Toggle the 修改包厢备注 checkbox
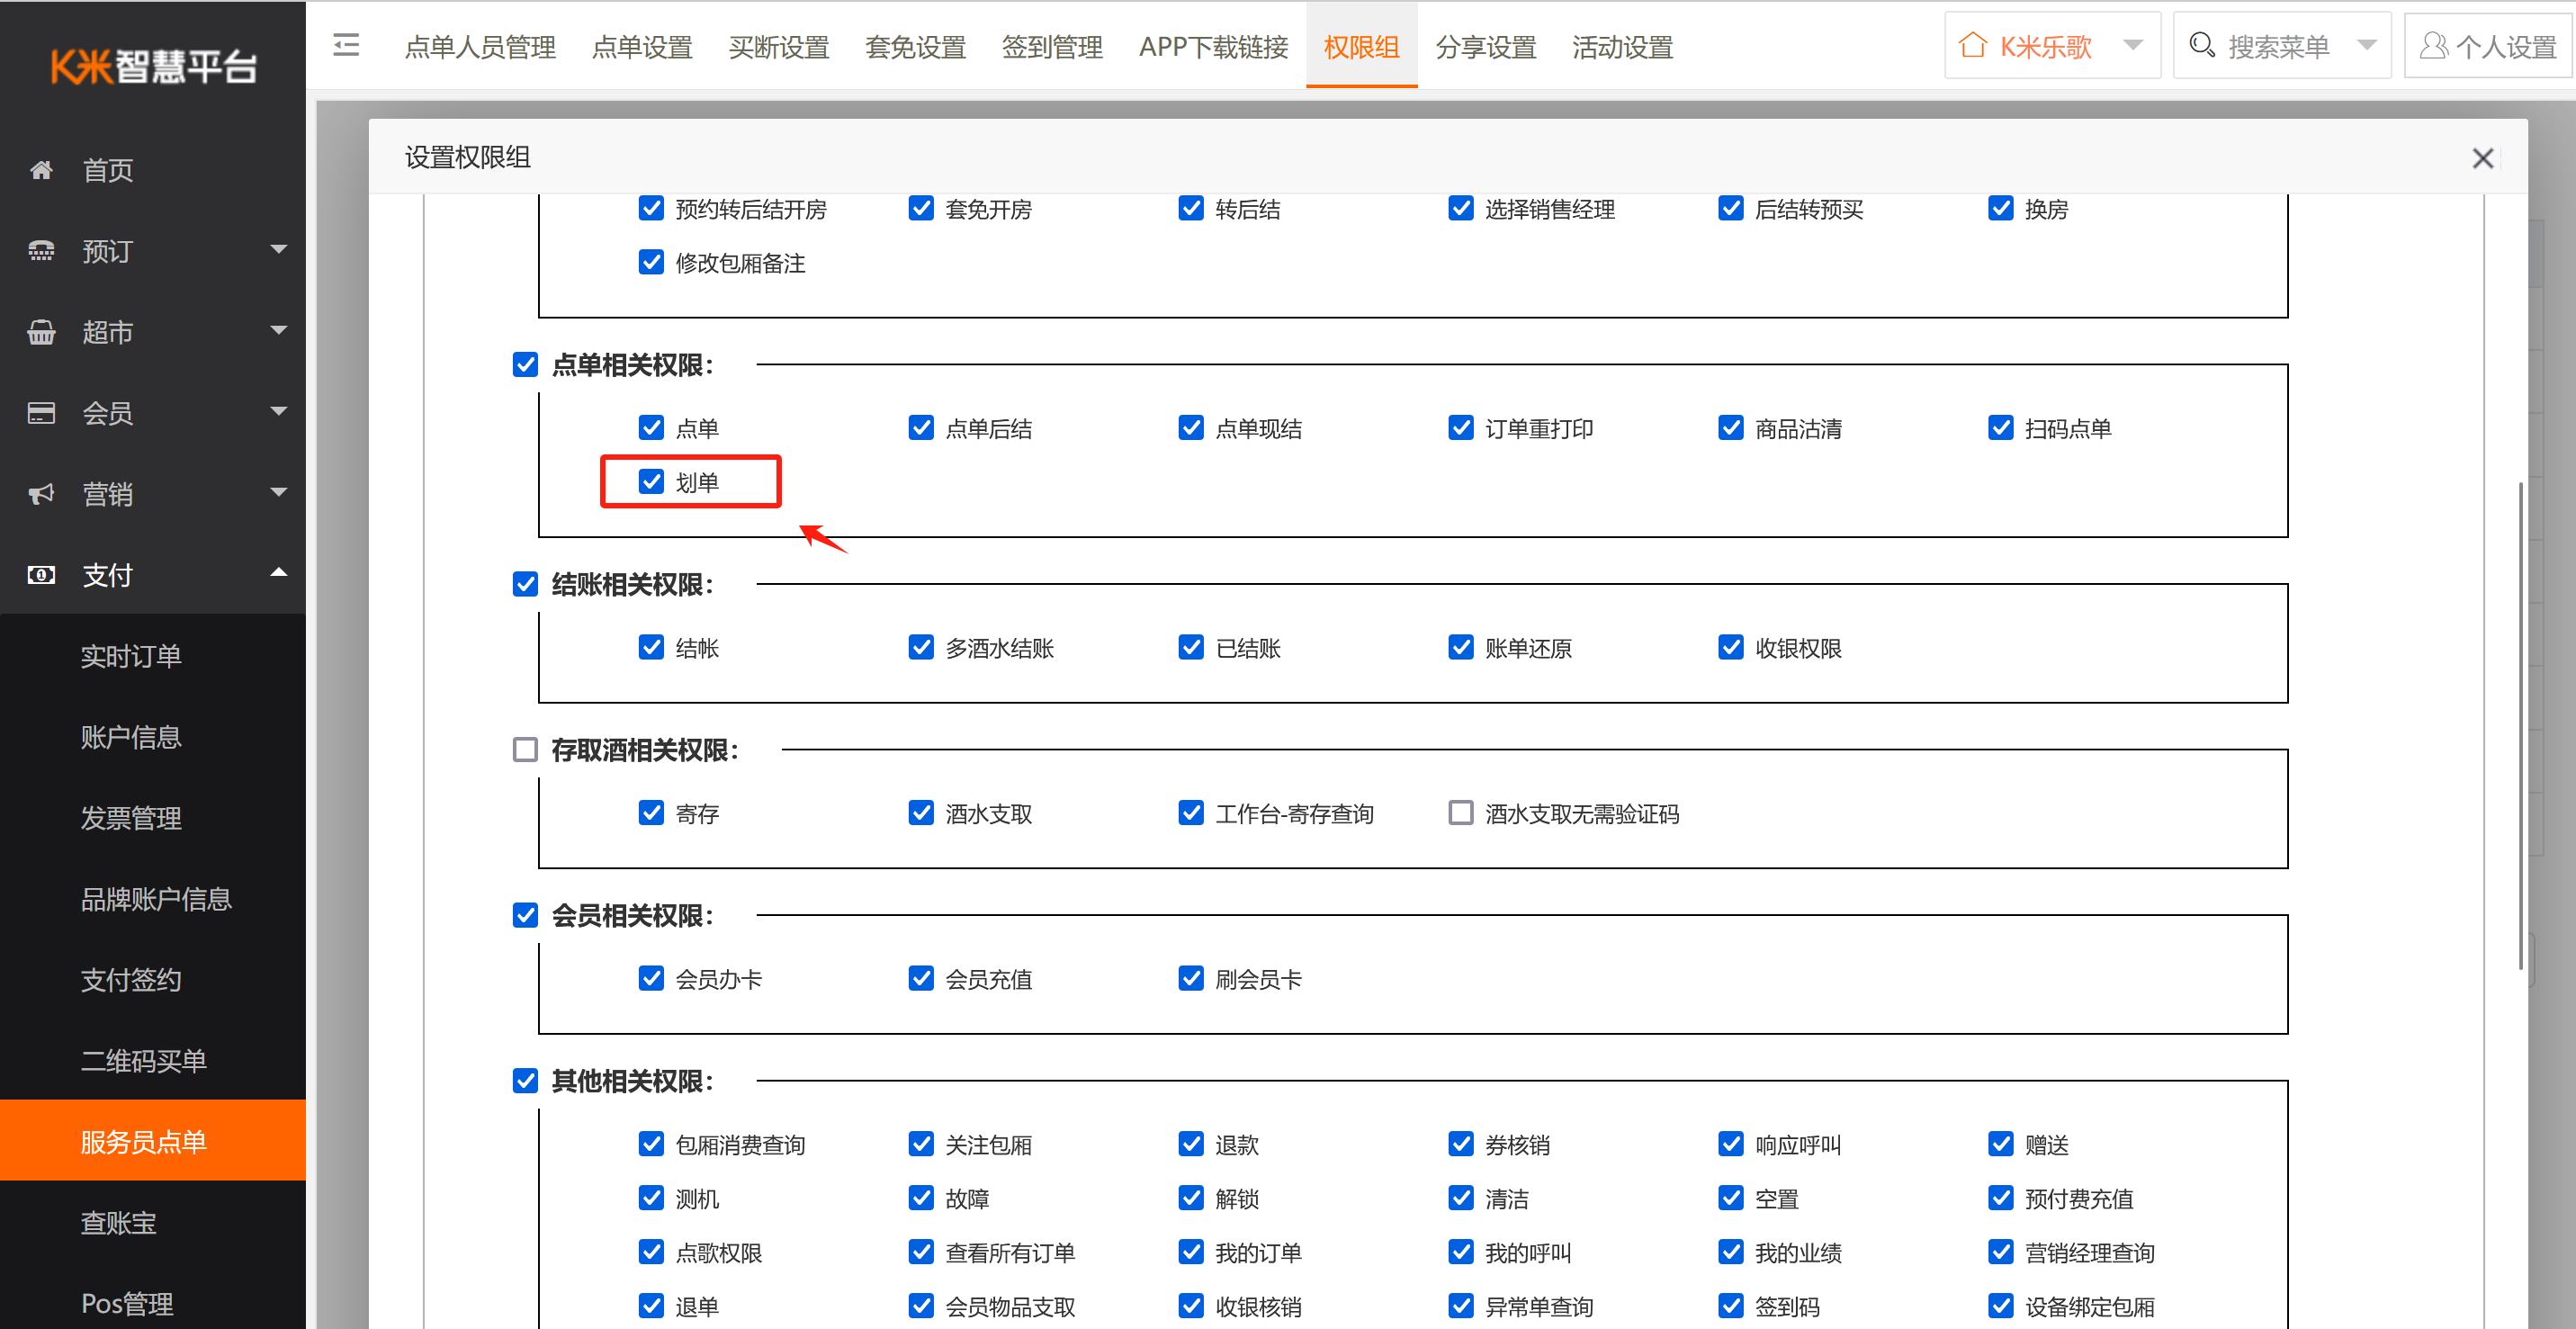 pyautogui.click(x=651, y=262)
